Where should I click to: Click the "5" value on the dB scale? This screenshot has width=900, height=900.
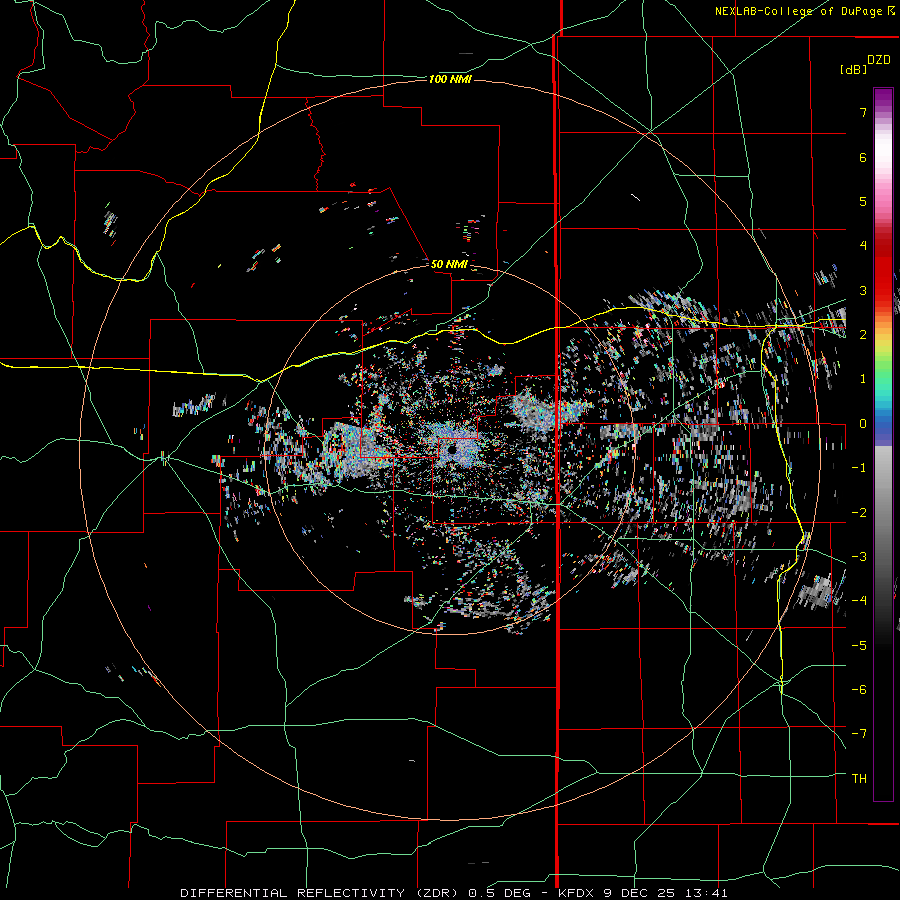[x=863, y=201]
